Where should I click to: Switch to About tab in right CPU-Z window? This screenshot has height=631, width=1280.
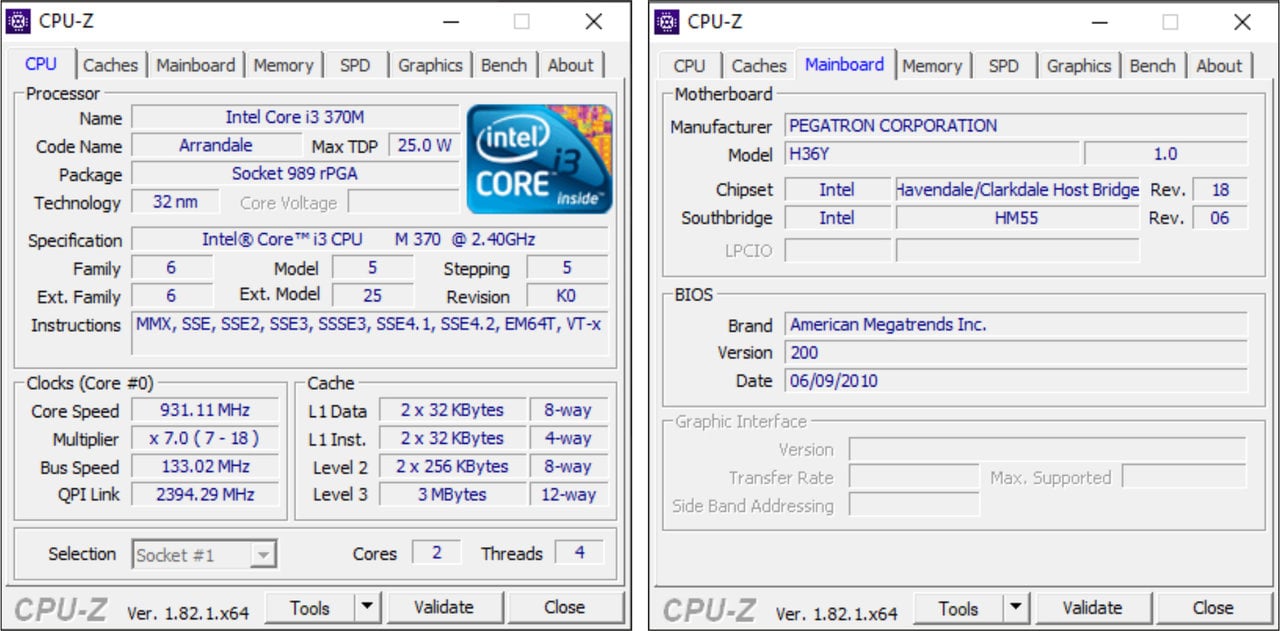[x=1220, y=65]
